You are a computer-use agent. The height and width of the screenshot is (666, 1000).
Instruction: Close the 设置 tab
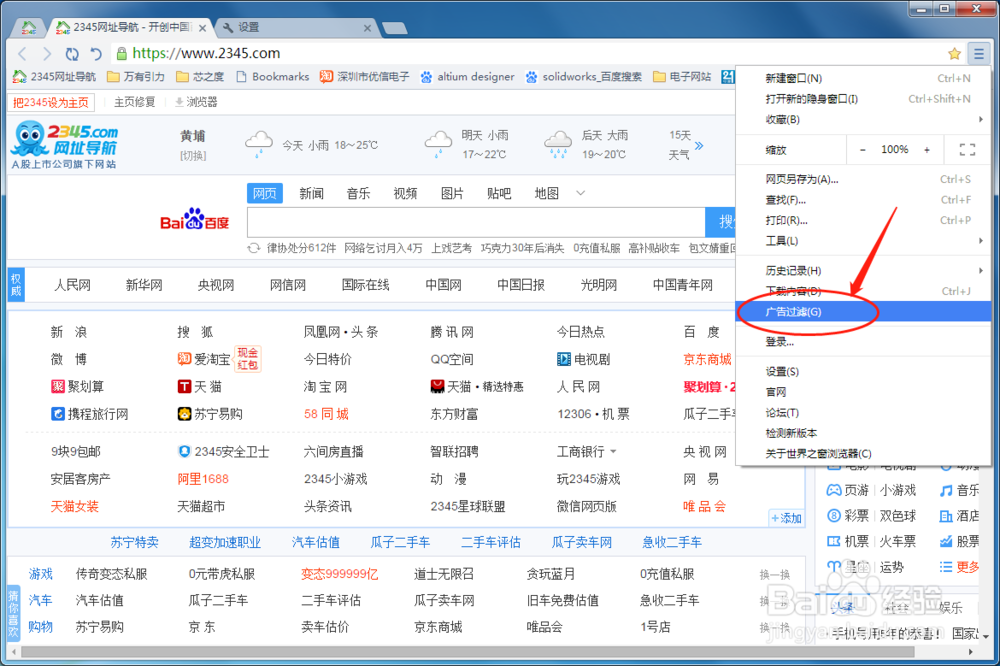point(367,28)
